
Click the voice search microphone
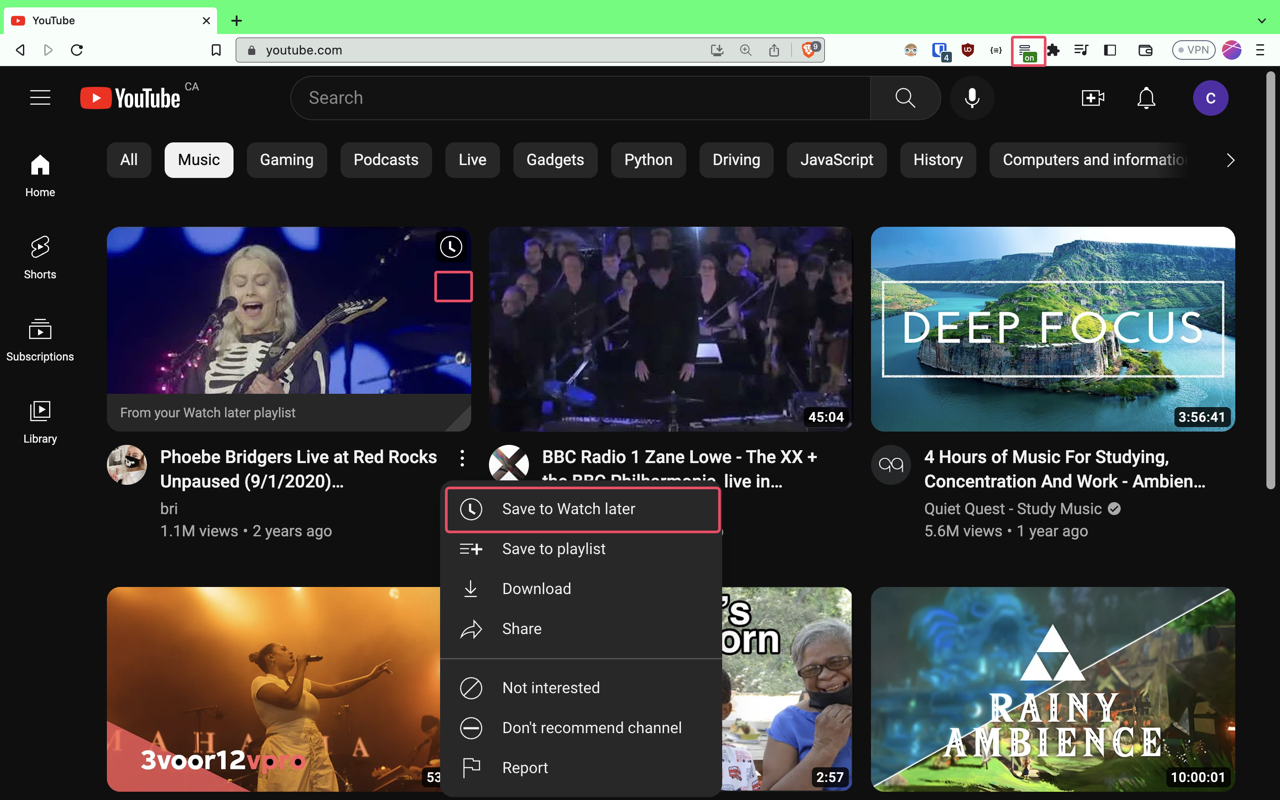971,98
